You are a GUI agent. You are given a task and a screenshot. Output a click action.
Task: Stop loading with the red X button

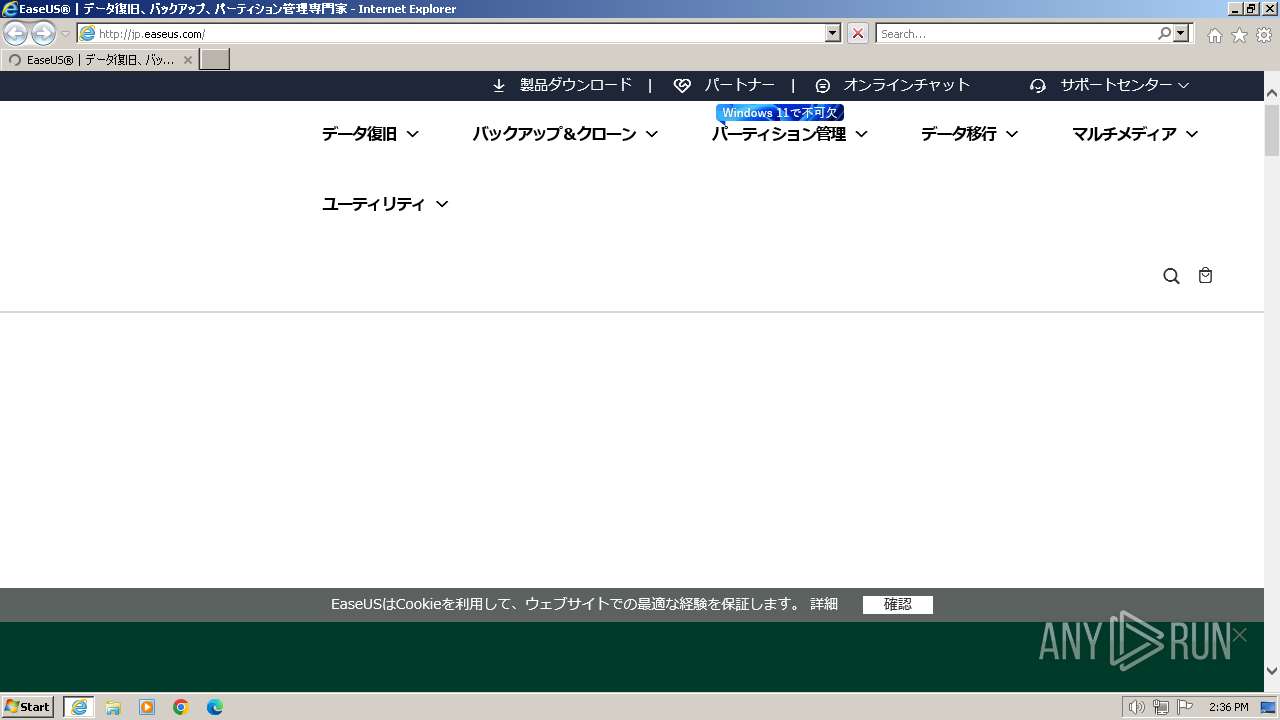point(858,33)
